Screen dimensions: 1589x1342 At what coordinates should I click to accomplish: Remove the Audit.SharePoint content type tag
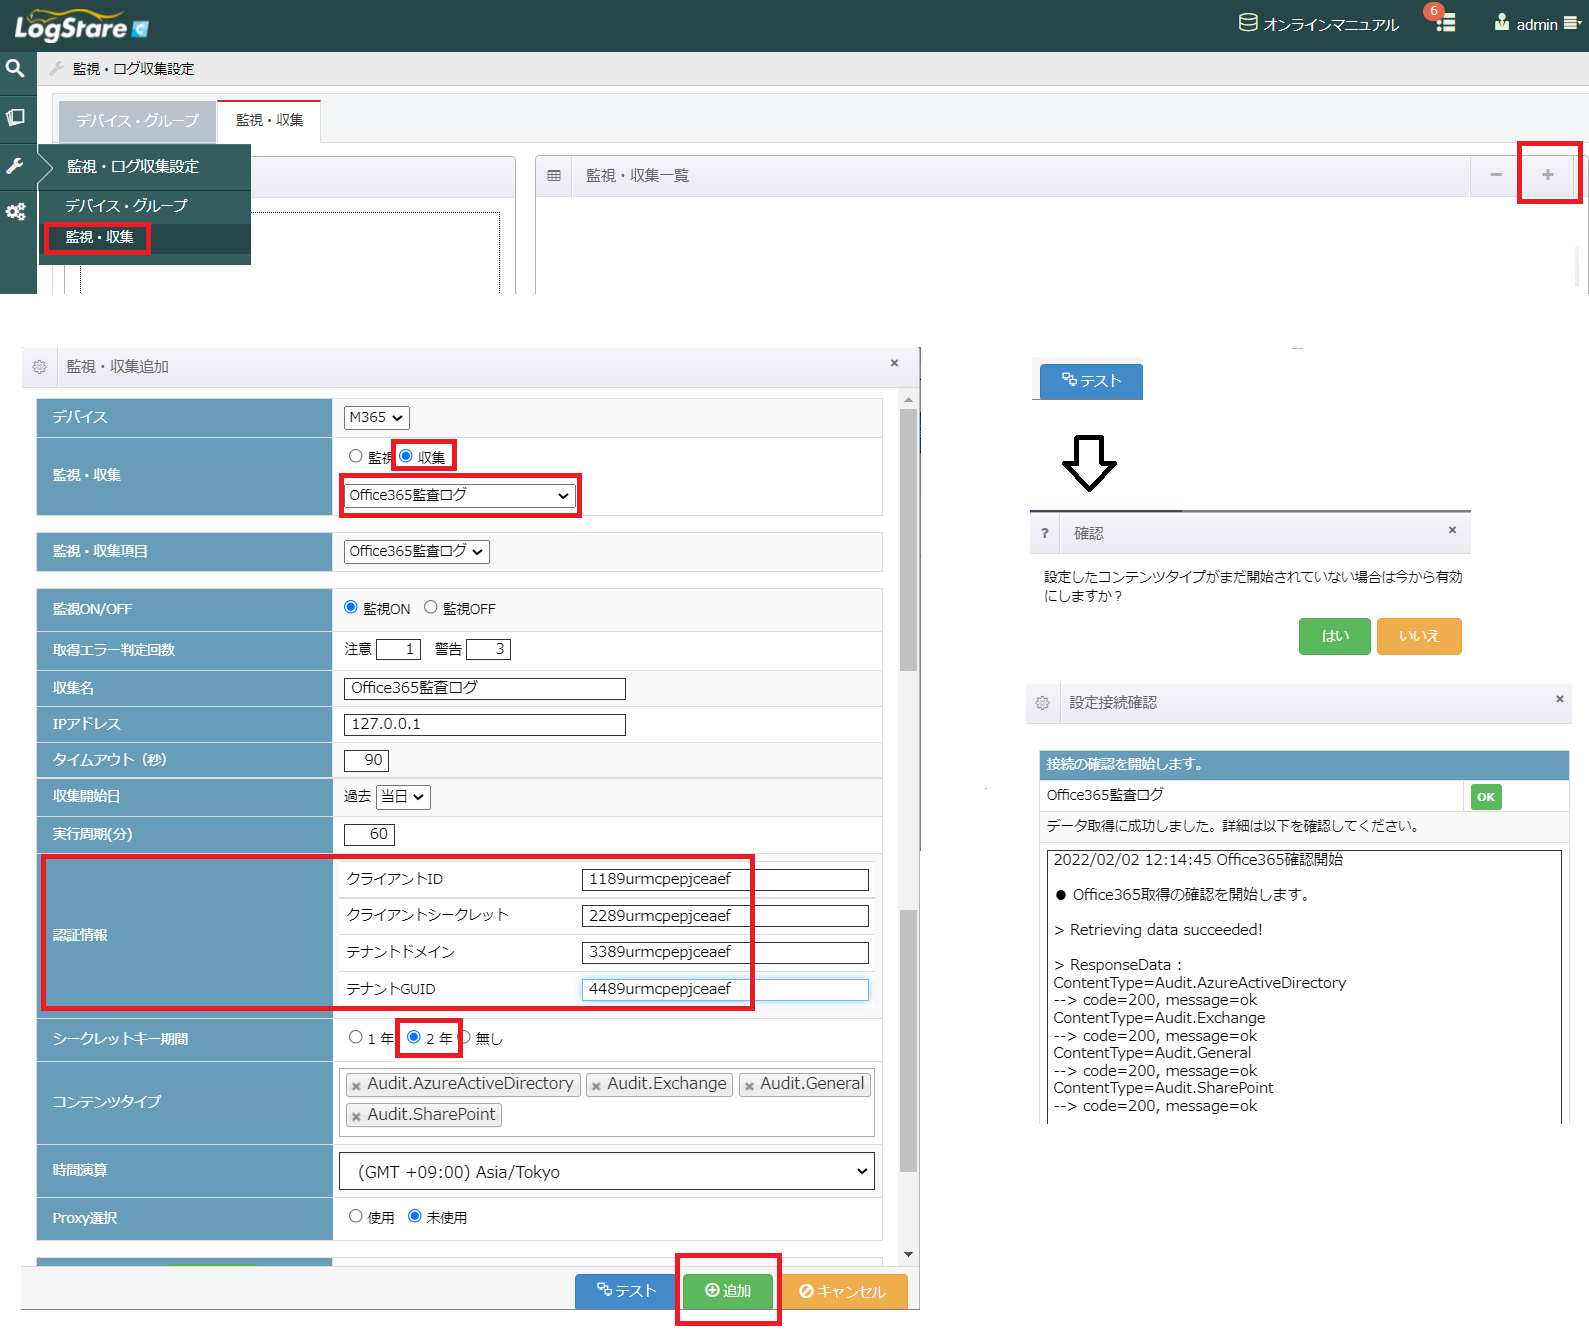click(356, 1116)
